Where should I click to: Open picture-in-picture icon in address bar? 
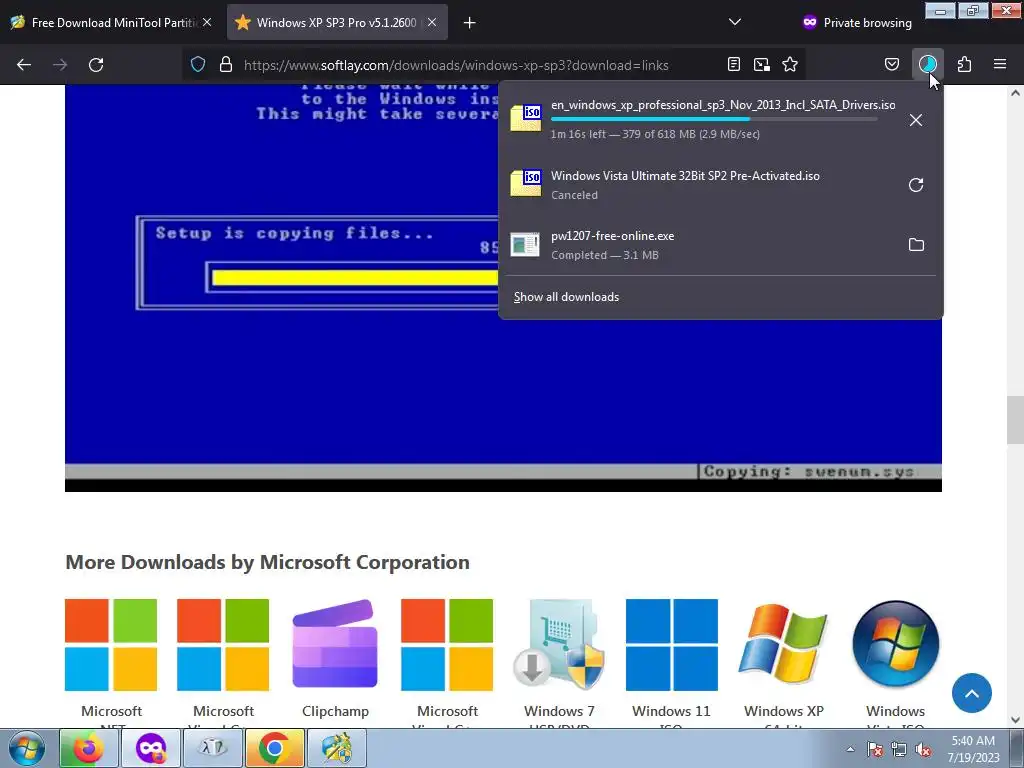(761, 65)
